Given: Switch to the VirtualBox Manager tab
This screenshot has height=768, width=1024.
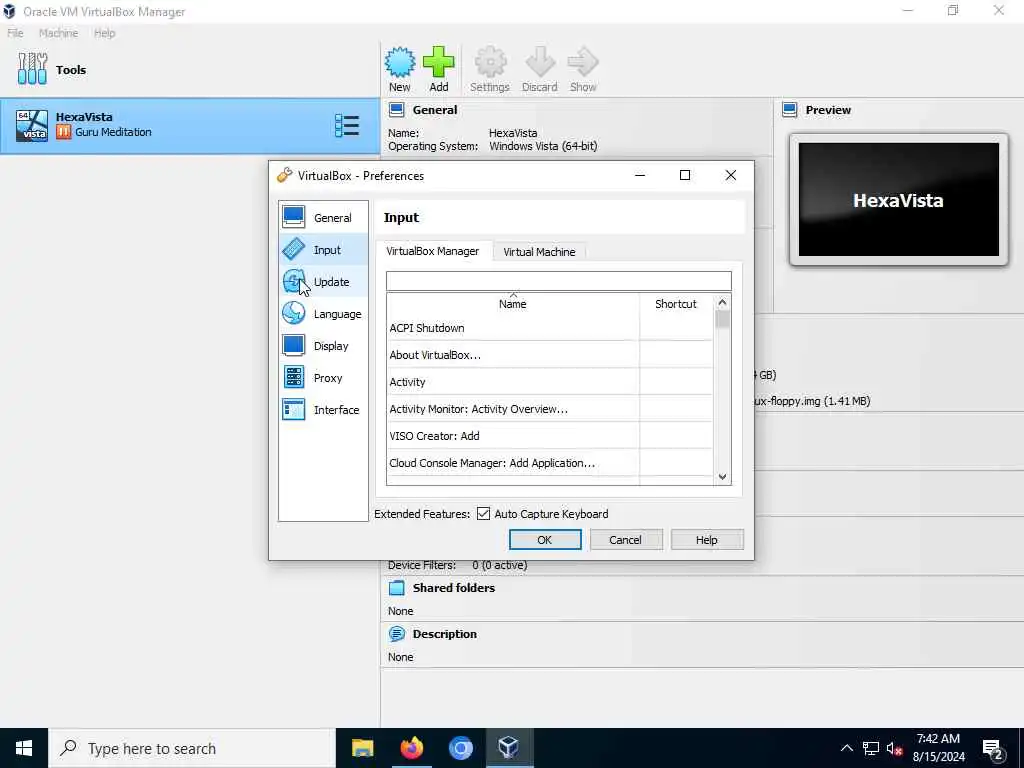Looking at the screenshot, I should click(x=432, y=251).
